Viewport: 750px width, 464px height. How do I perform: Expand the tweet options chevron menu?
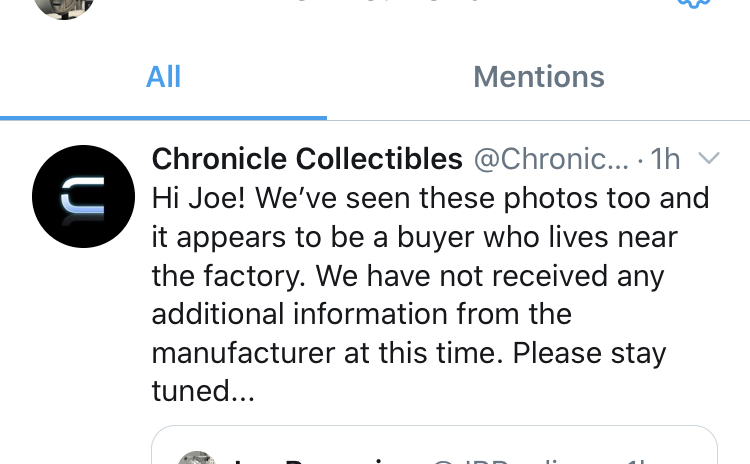tap(708, 157)
